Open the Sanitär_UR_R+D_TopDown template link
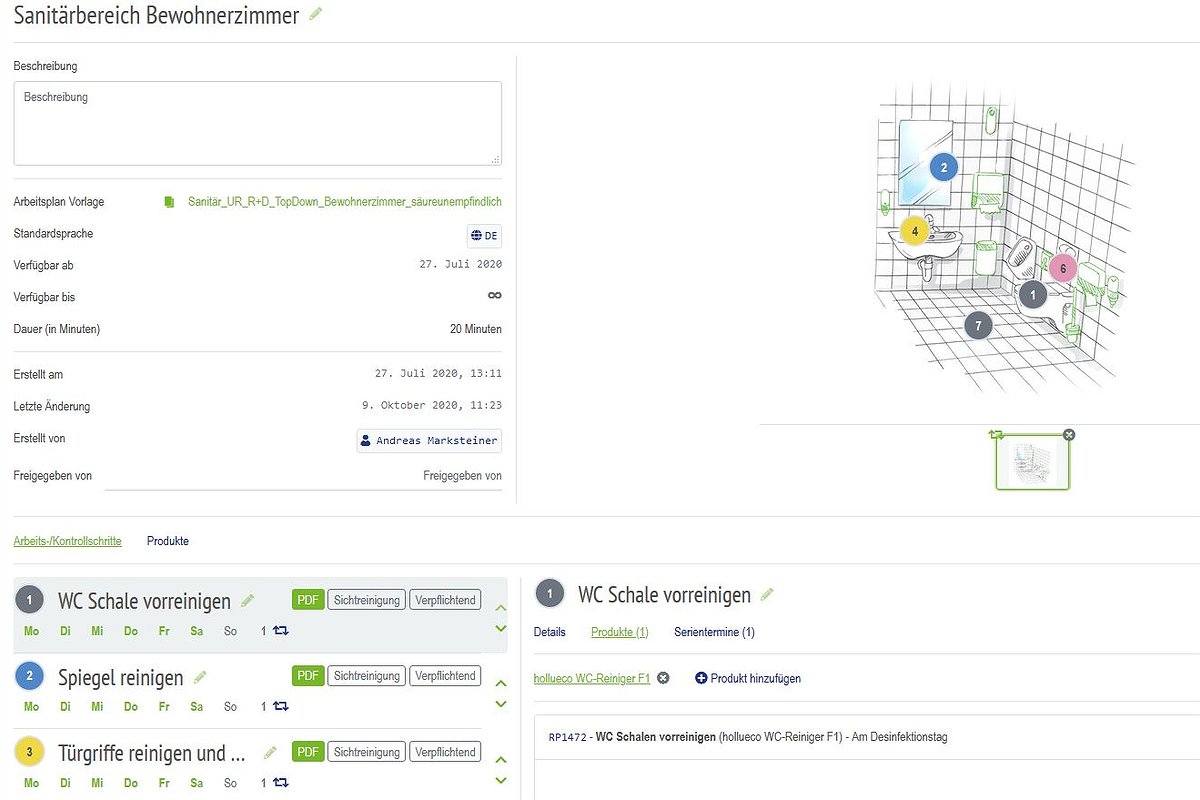The image size is (1200, 800). tap(344, 202)
